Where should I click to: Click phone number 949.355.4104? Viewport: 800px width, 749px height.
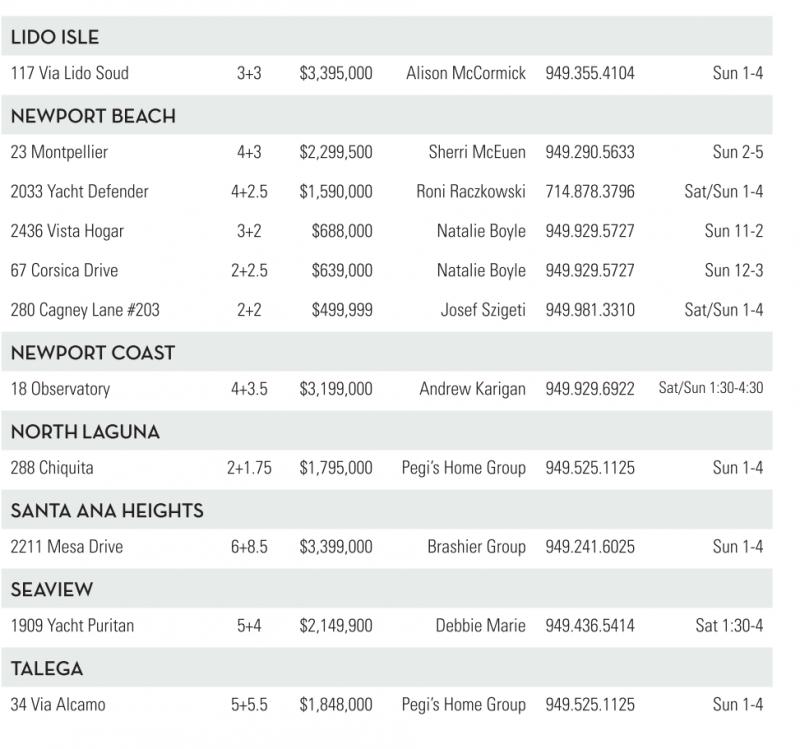[589, 73]
